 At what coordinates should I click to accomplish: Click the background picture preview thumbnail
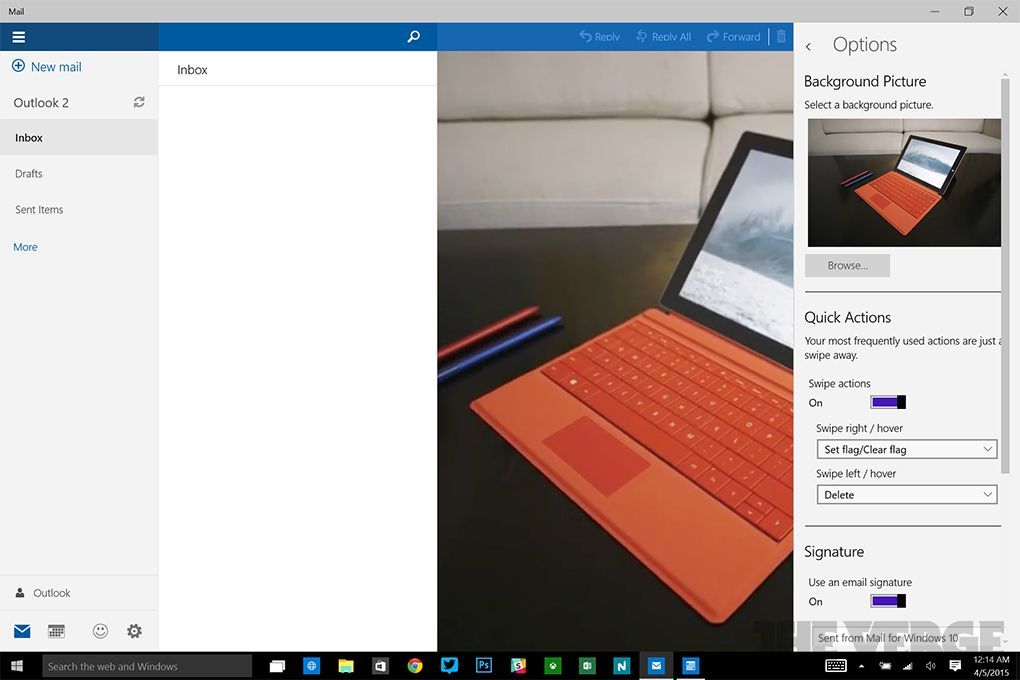coord(903,182)
